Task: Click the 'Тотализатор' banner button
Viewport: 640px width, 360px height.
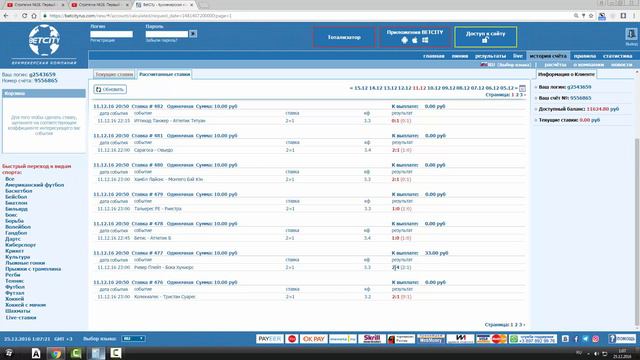Action: coord(344,37)
